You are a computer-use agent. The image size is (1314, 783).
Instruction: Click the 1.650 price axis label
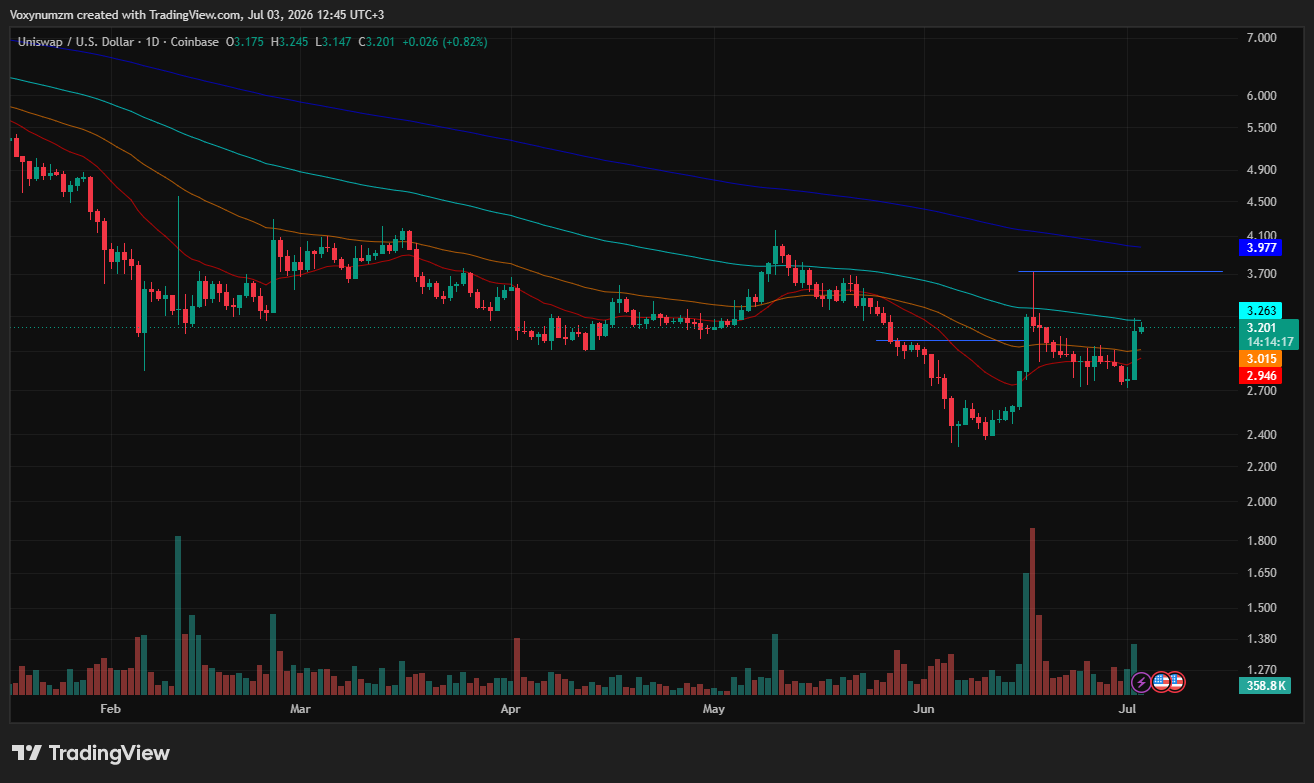click(1263, 573)
